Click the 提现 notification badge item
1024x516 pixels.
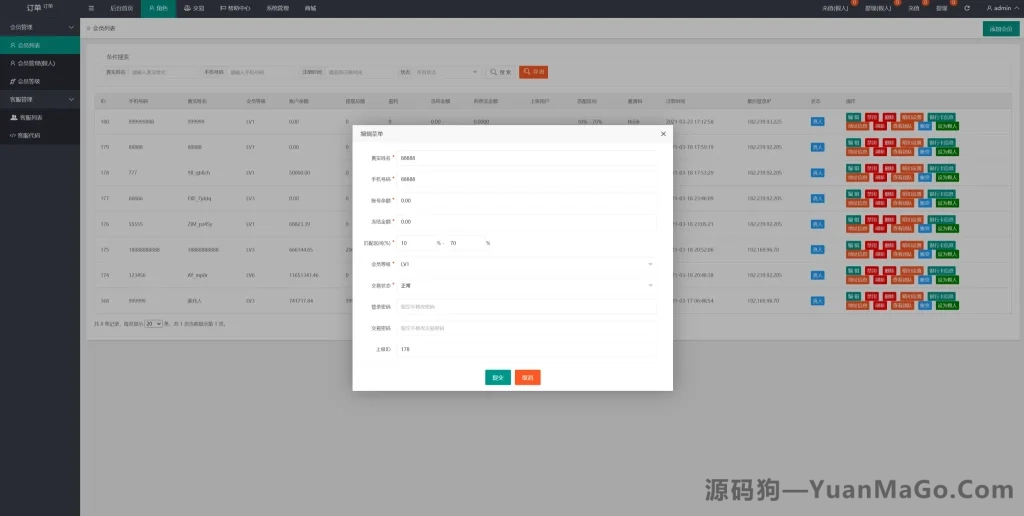point(944,8)
